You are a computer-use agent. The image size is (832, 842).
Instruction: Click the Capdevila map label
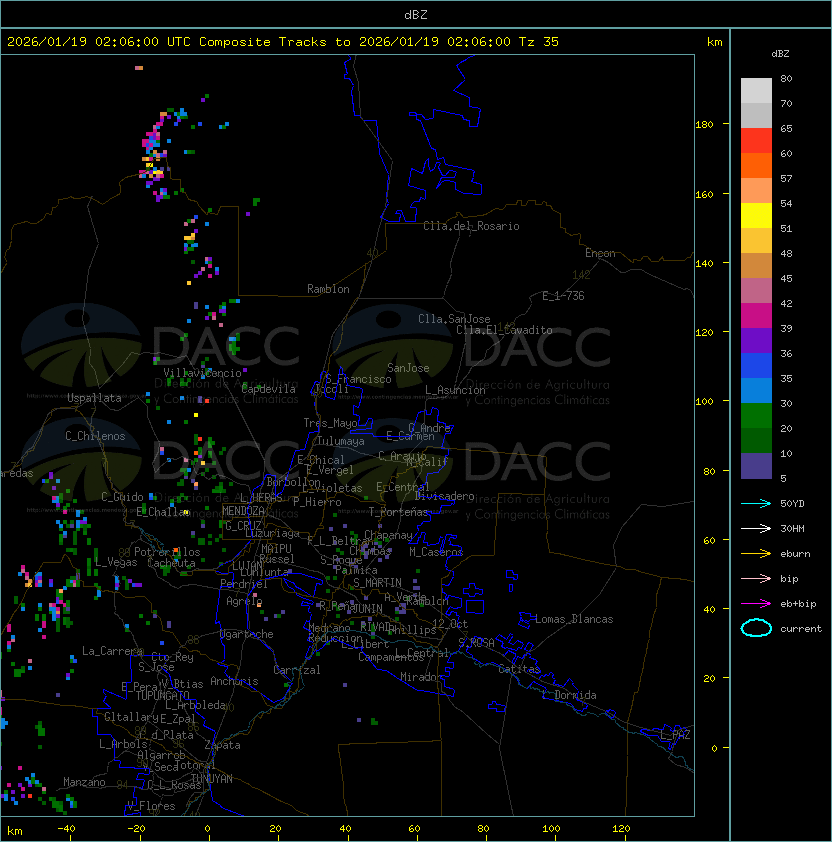click(268, 389)
